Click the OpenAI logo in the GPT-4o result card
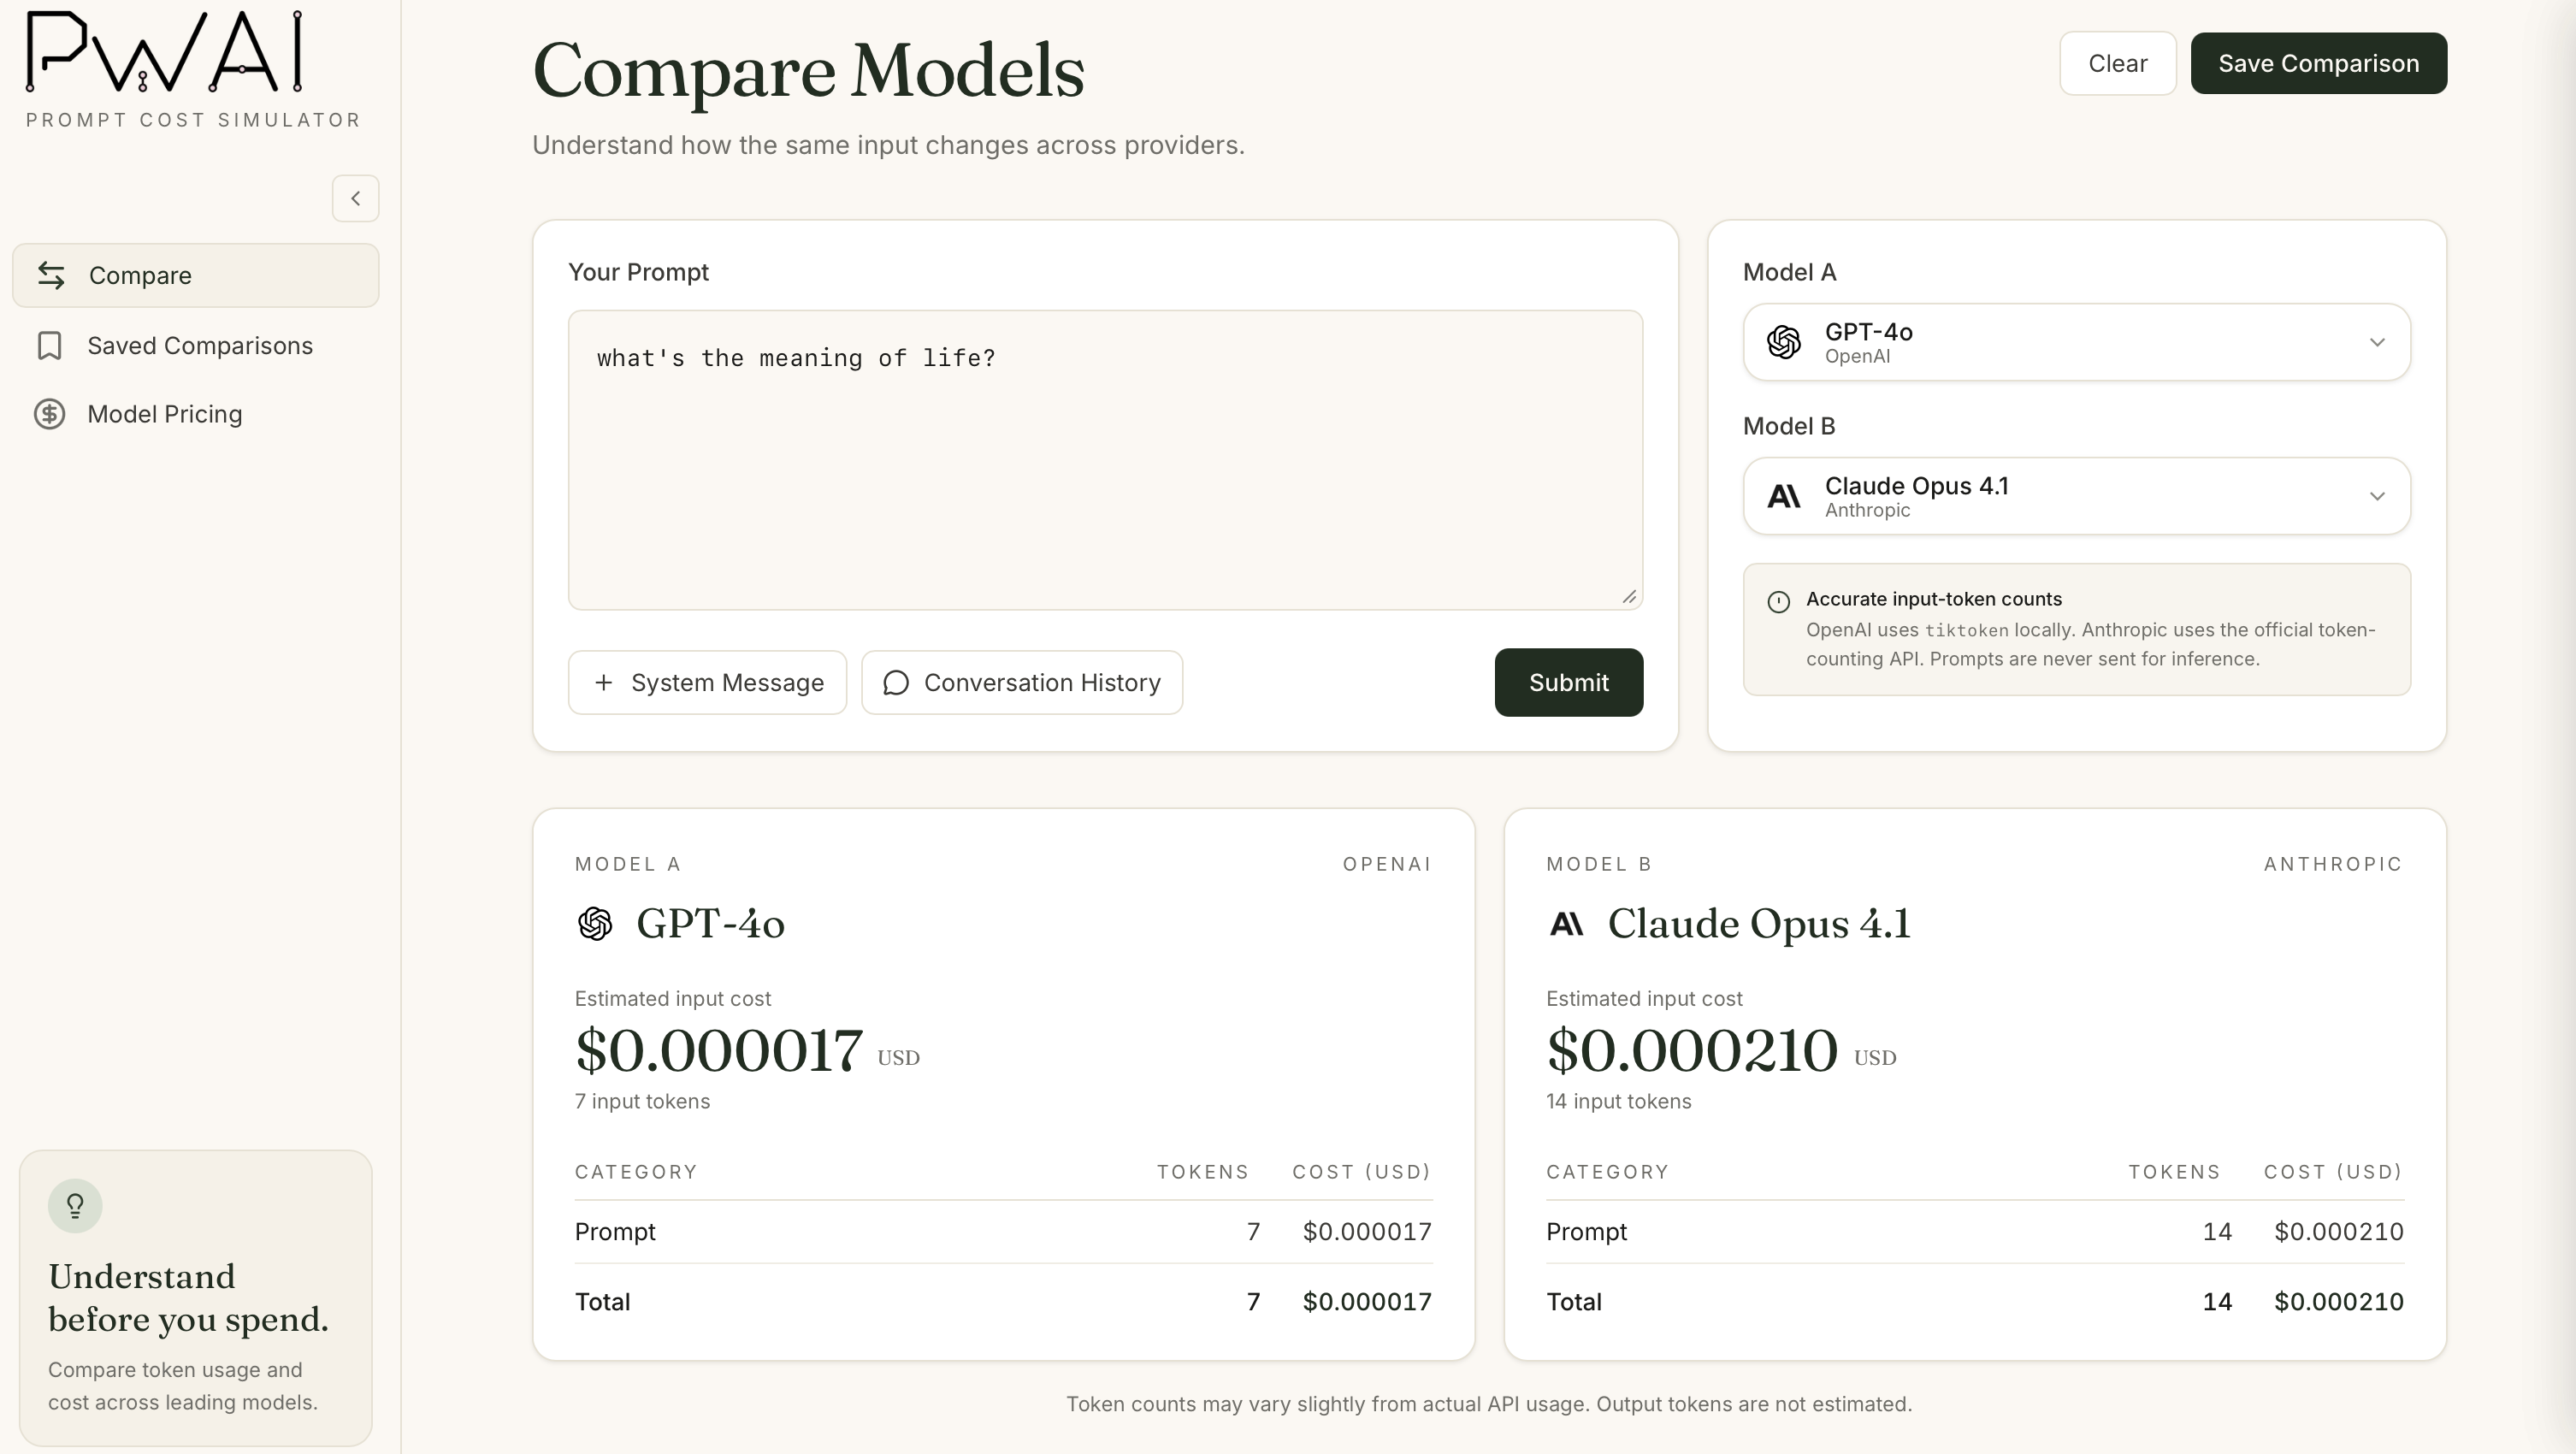The width and height of the screenshot is (2576, 1454). pos(595,923)
